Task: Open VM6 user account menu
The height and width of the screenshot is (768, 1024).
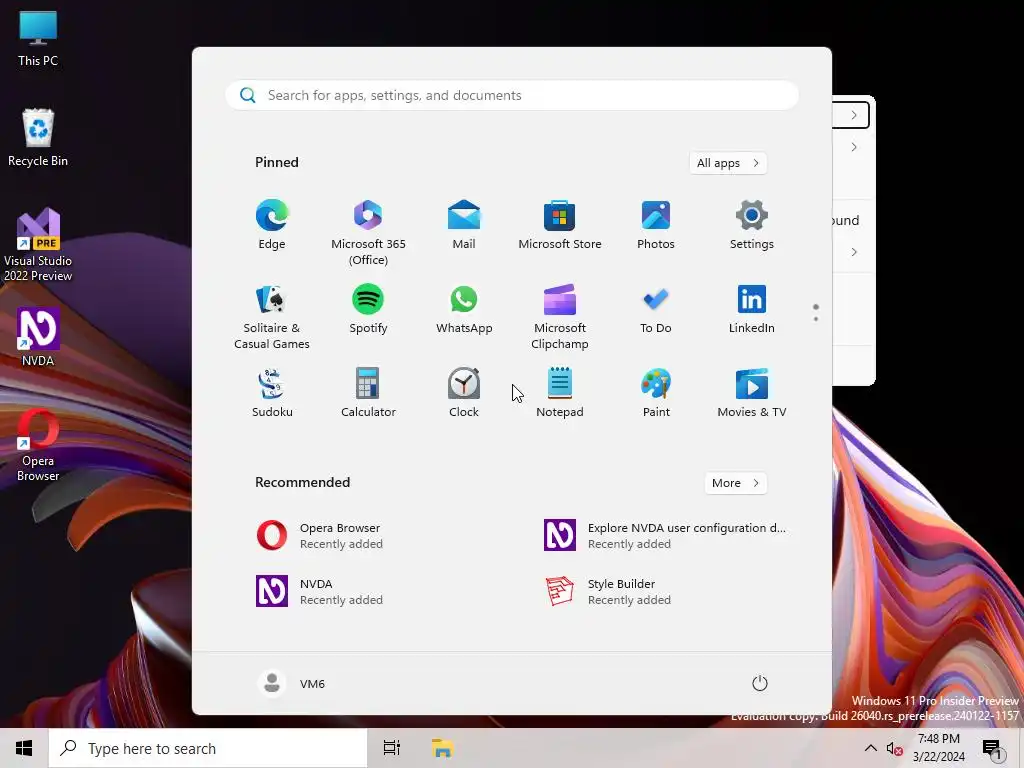Action: (x=292, y=683)
